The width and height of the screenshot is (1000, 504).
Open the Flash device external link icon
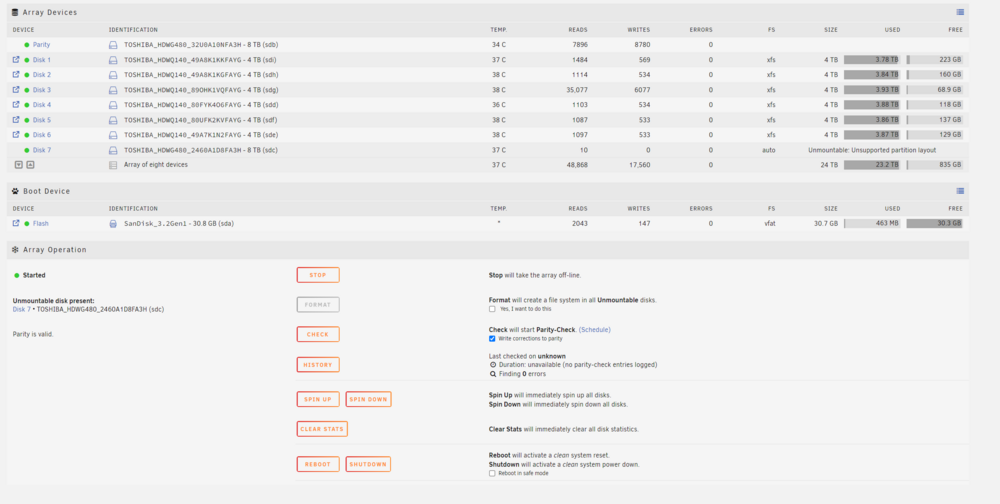pos(16,223)
